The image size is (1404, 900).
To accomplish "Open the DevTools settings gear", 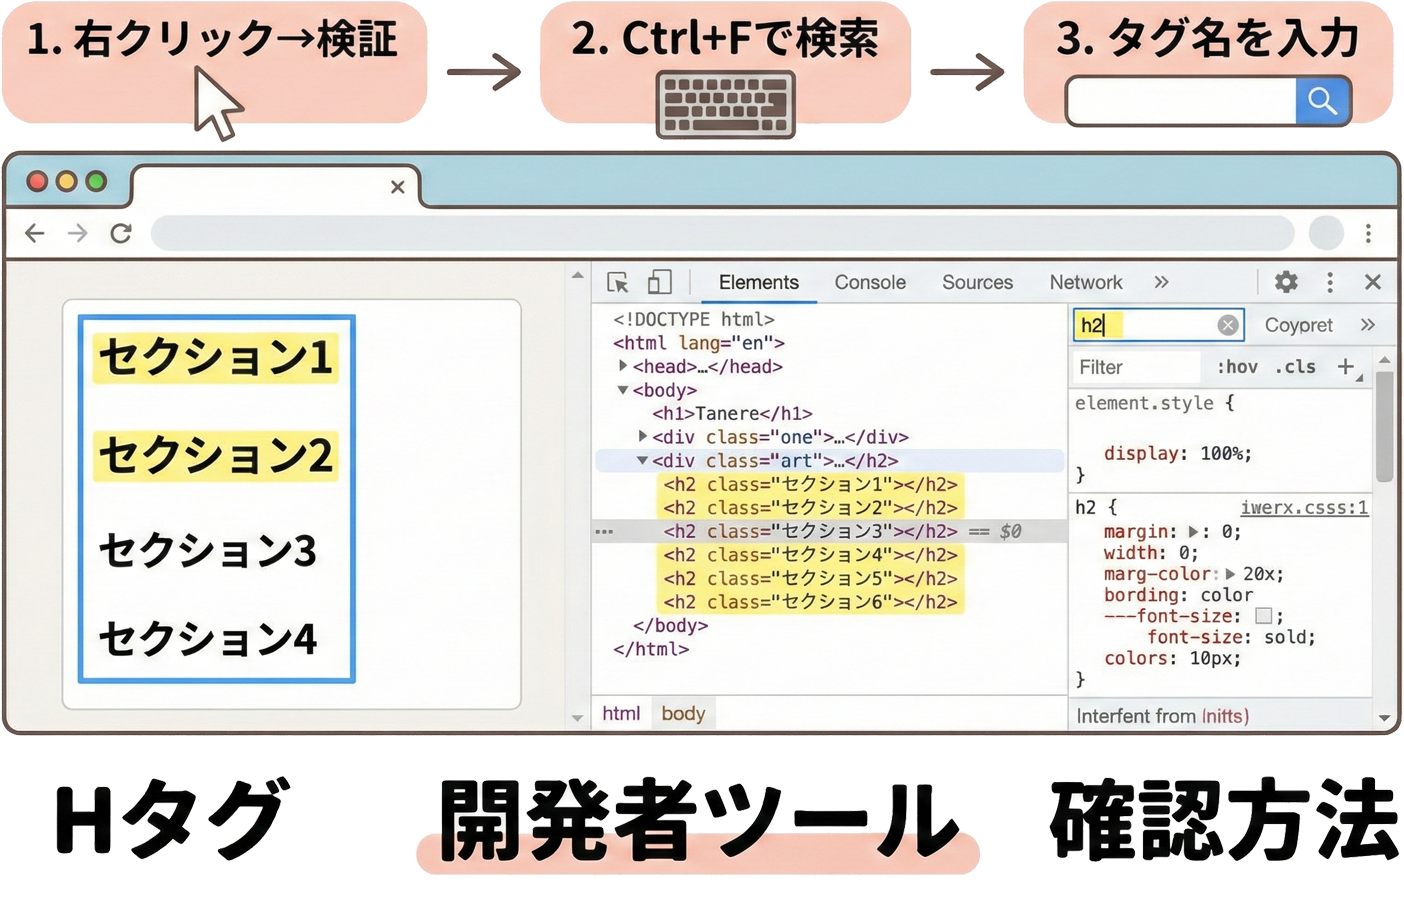I will point(1285,282).
